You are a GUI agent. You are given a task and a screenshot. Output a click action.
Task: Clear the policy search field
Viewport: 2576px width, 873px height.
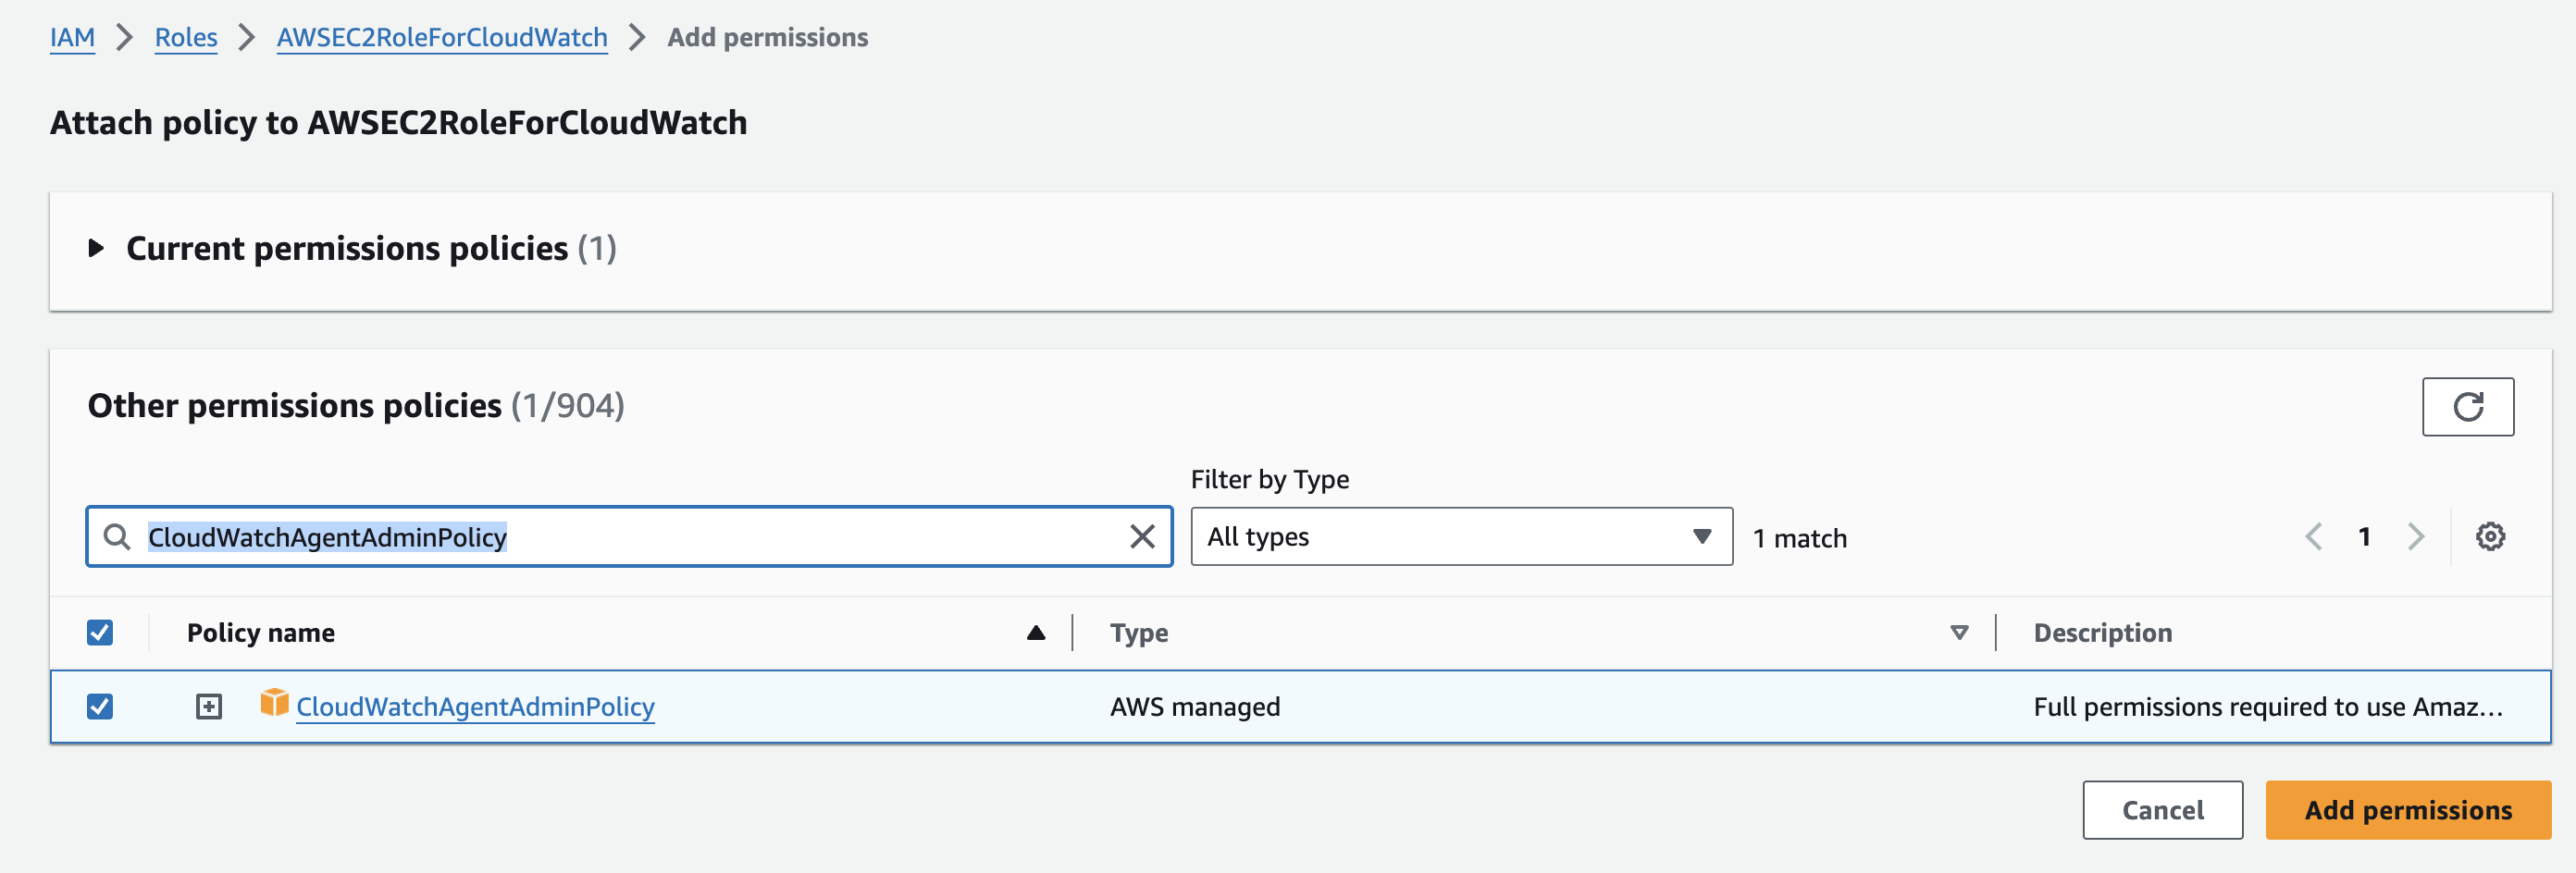(x=1141, y=537)
